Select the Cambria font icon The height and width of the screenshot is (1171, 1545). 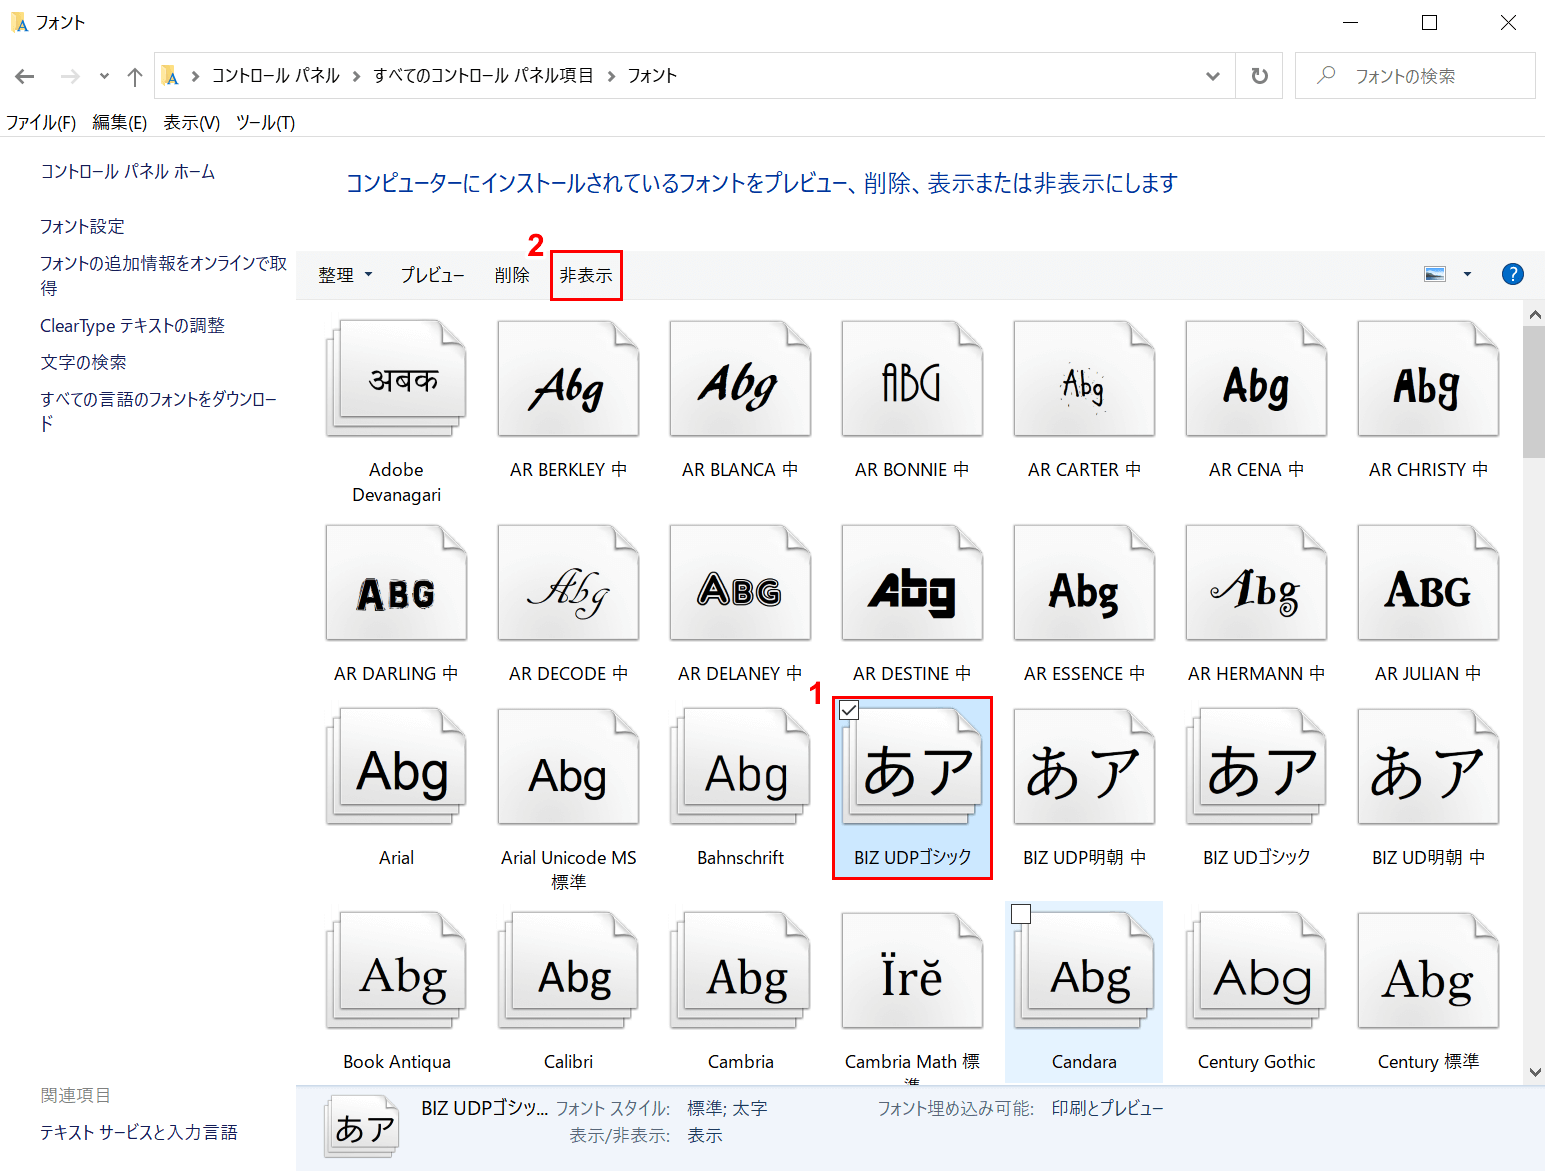click(x=740, y=971)
